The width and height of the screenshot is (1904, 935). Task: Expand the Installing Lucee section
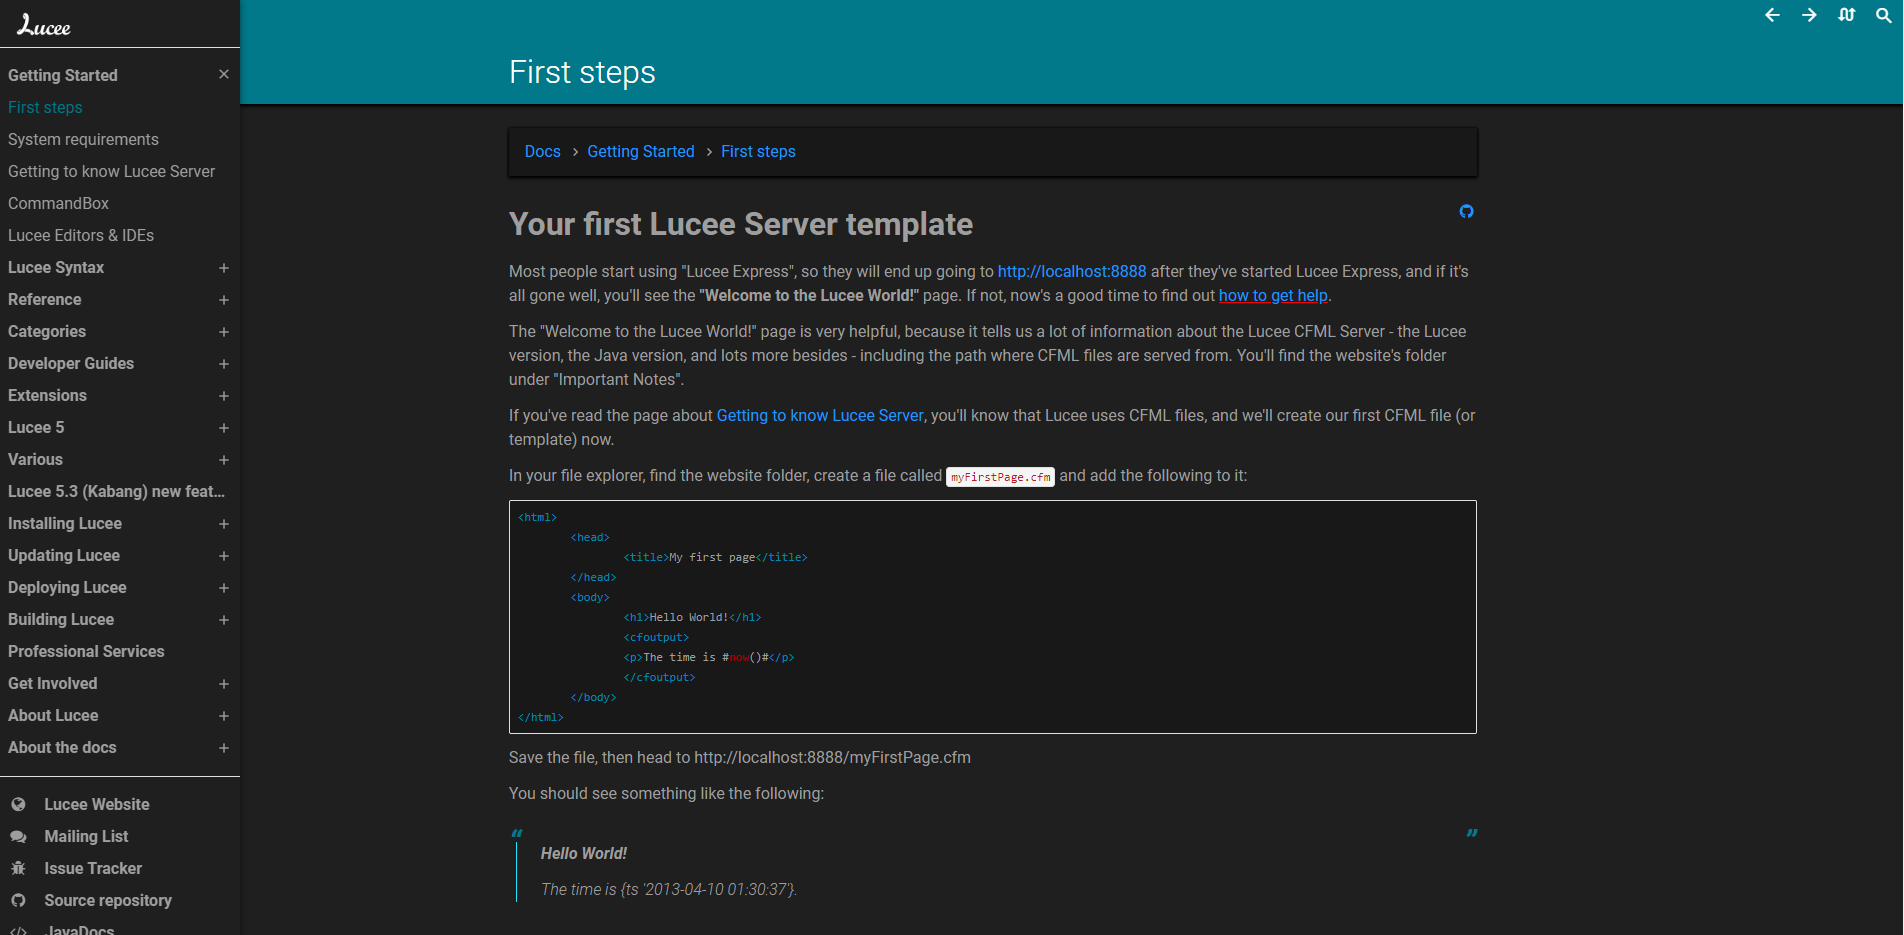tap(224, 524)
